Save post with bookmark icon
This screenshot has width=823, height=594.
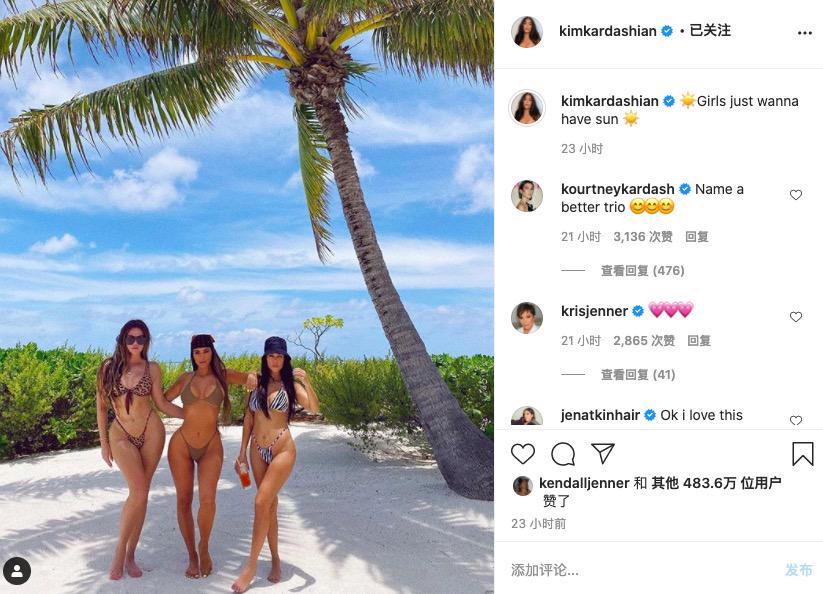pos(803,454)
